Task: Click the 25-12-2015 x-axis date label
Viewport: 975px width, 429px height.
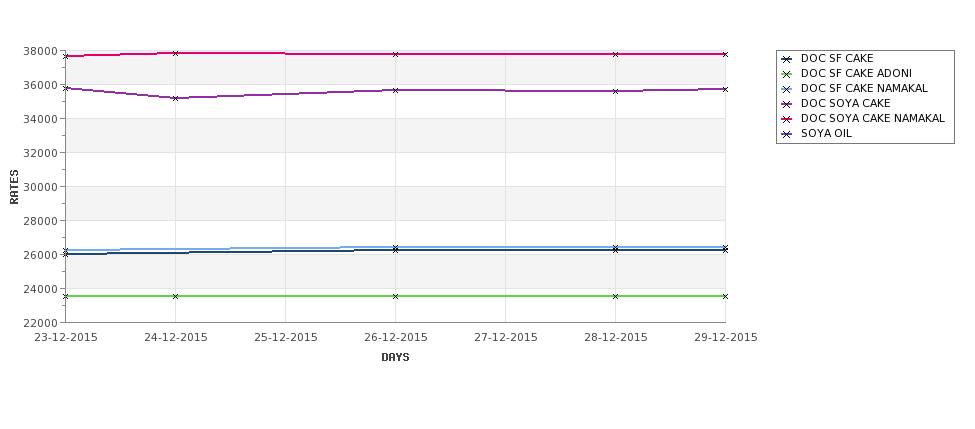Action: click(x=285, y=338)
